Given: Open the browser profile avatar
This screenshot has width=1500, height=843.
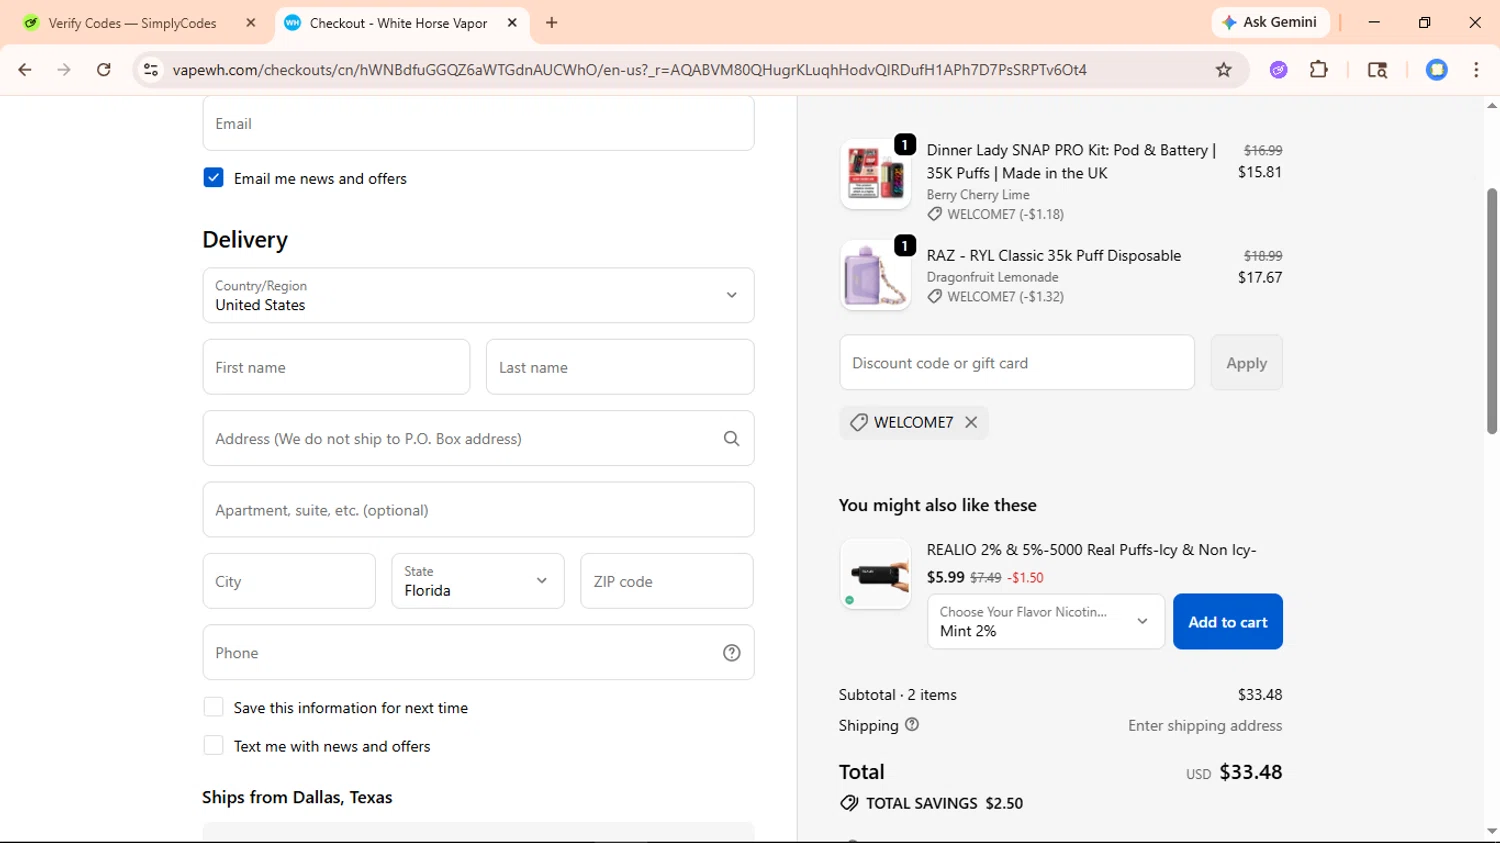Looking at the screenshot, I should click(x=1437, y=70).
